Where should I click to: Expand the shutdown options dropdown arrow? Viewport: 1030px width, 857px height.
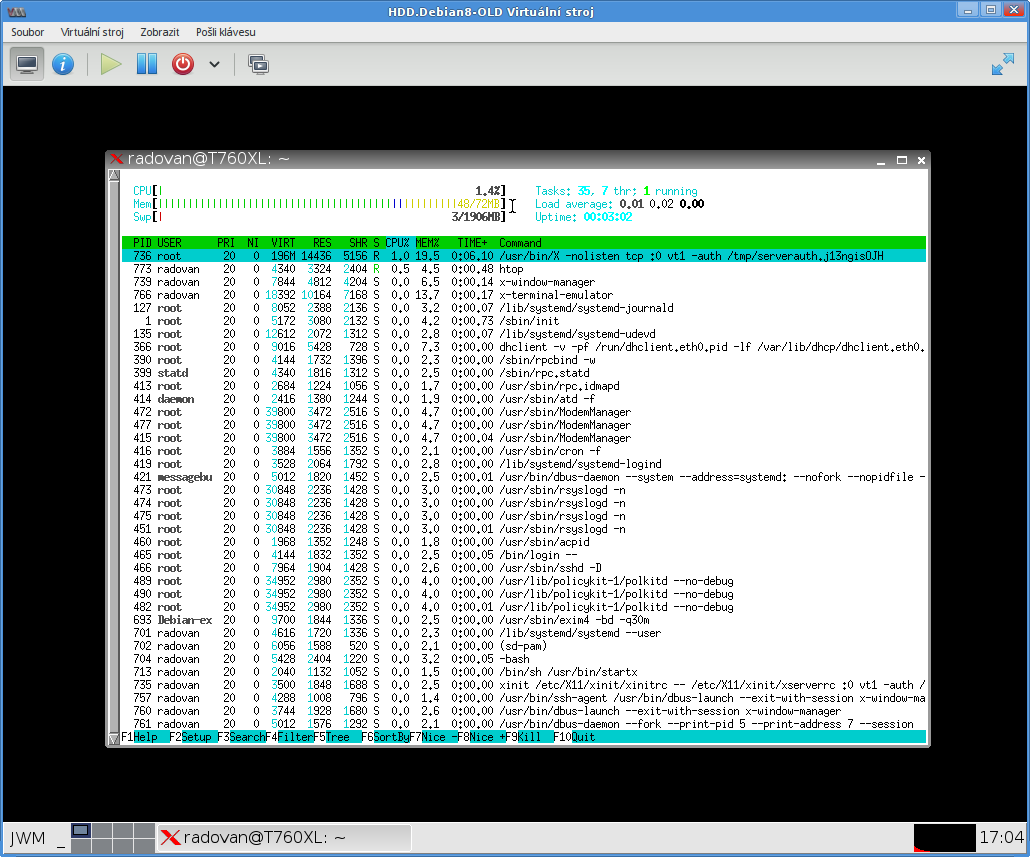(214, 64)
